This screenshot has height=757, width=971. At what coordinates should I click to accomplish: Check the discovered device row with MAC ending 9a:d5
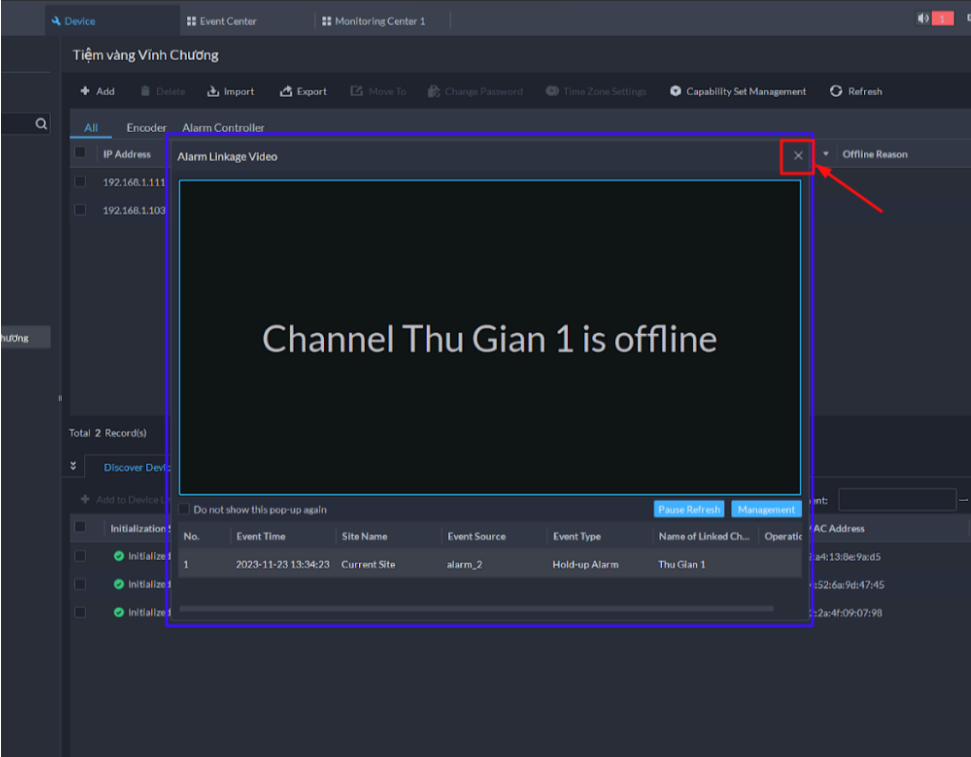pos(80,556)
